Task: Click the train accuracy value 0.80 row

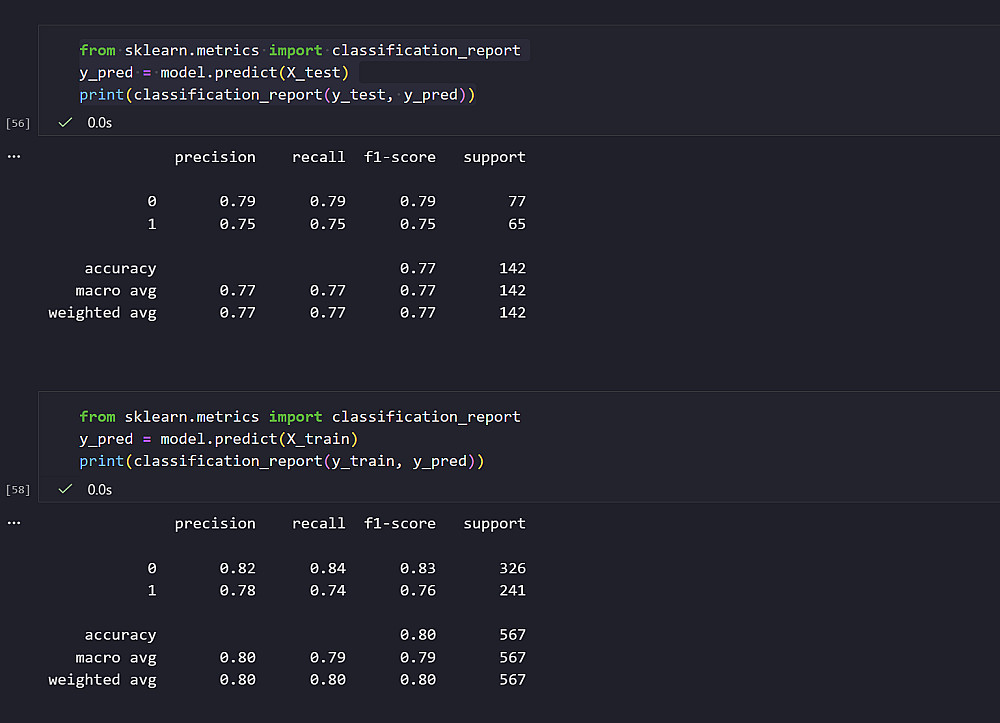Action: click(x=418, y=635)
